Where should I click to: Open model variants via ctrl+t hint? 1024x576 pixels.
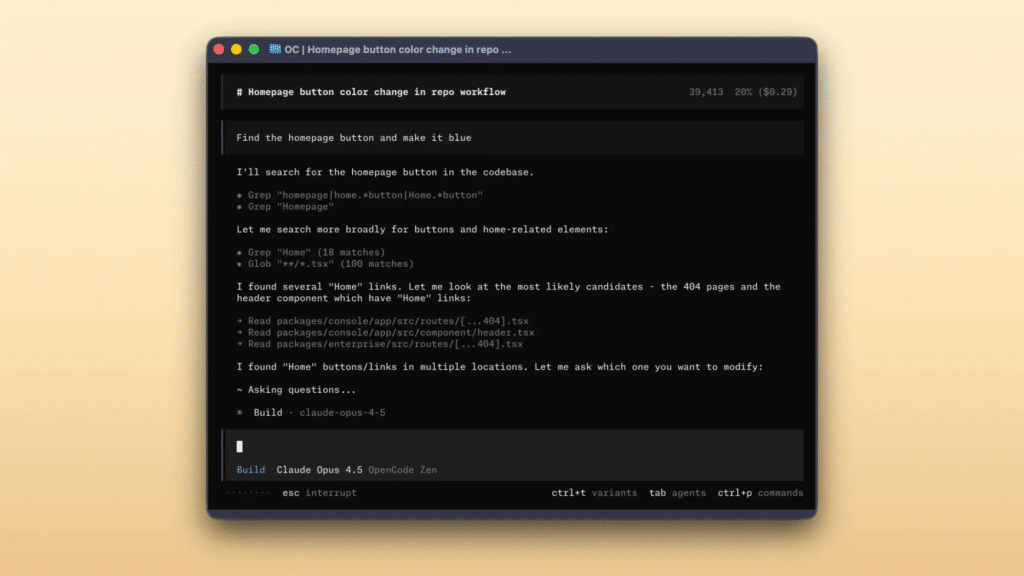click(593, 493)
